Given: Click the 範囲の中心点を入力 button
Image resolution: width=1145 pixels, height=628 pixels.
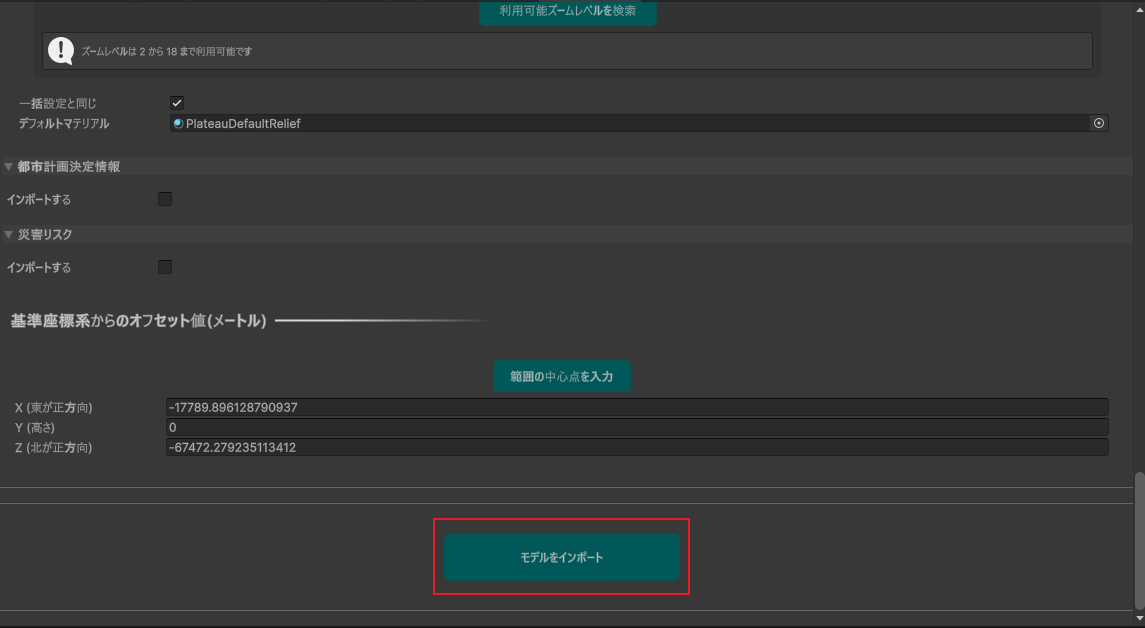Looking at the screenshot, I should (561, 376).
